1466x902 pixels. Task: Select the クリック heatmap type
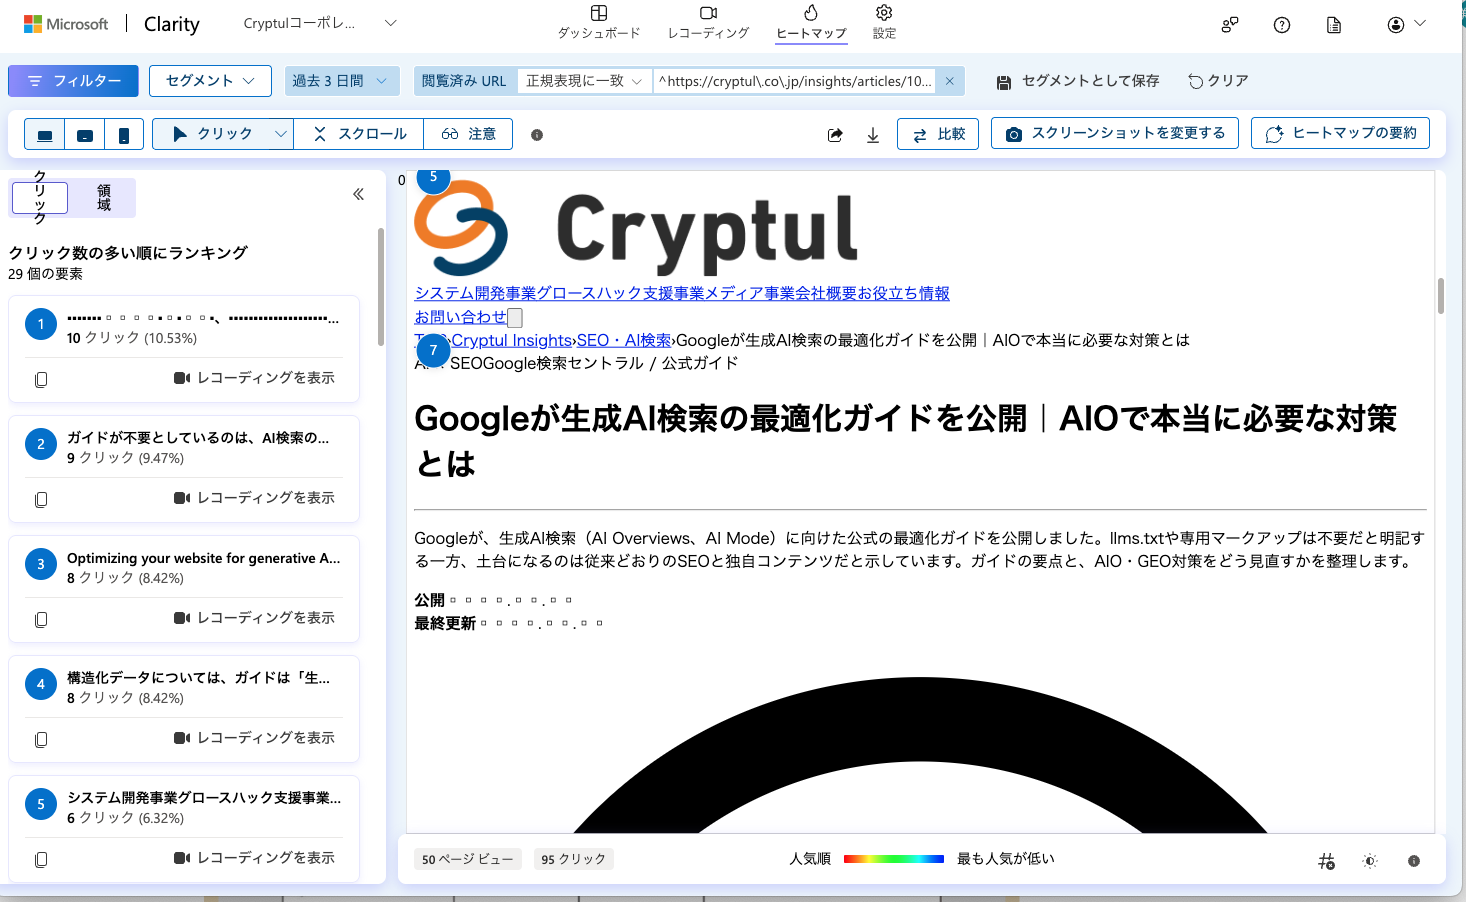coord(212,134)
